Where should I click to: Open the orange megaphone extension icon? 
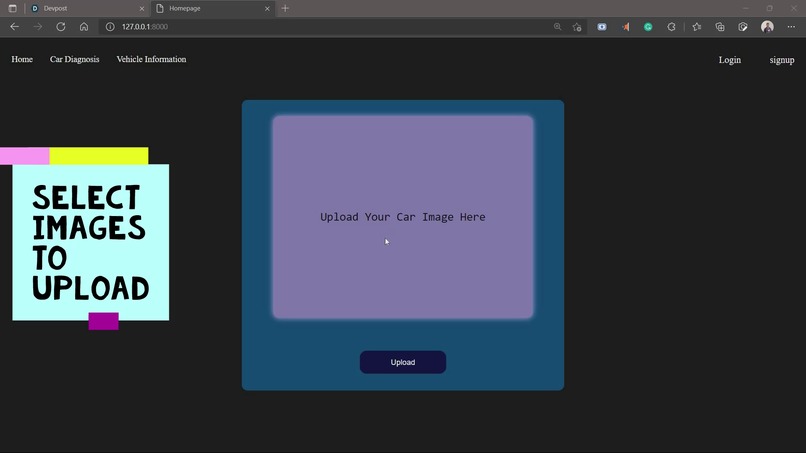click(625, 27)
